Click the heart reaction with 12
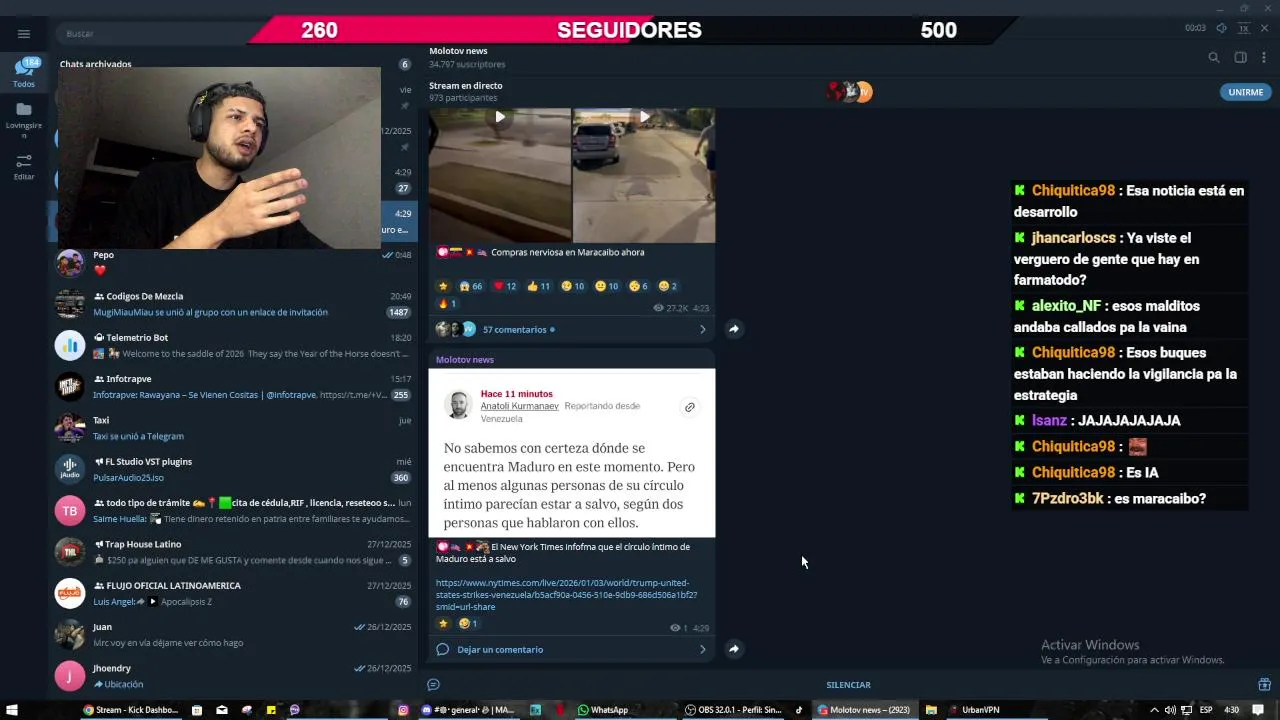The height and width of the screenshot is (720, 1280). pyautogui.click(x=505, y=286)
